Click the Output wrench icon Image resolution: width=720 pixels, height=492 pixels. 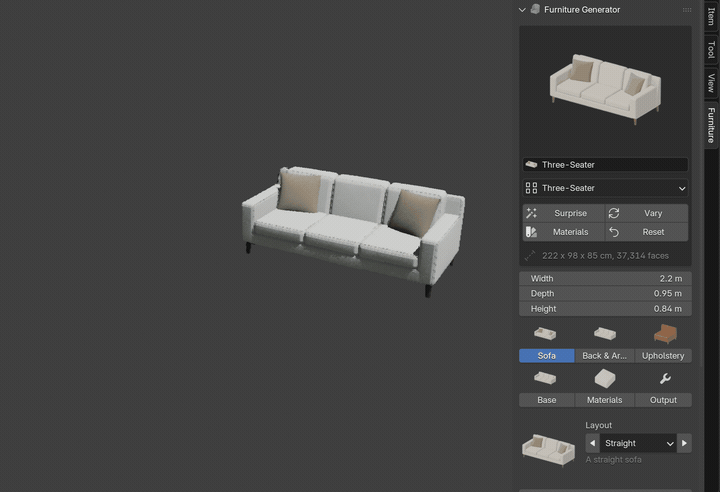pos(665,379)
